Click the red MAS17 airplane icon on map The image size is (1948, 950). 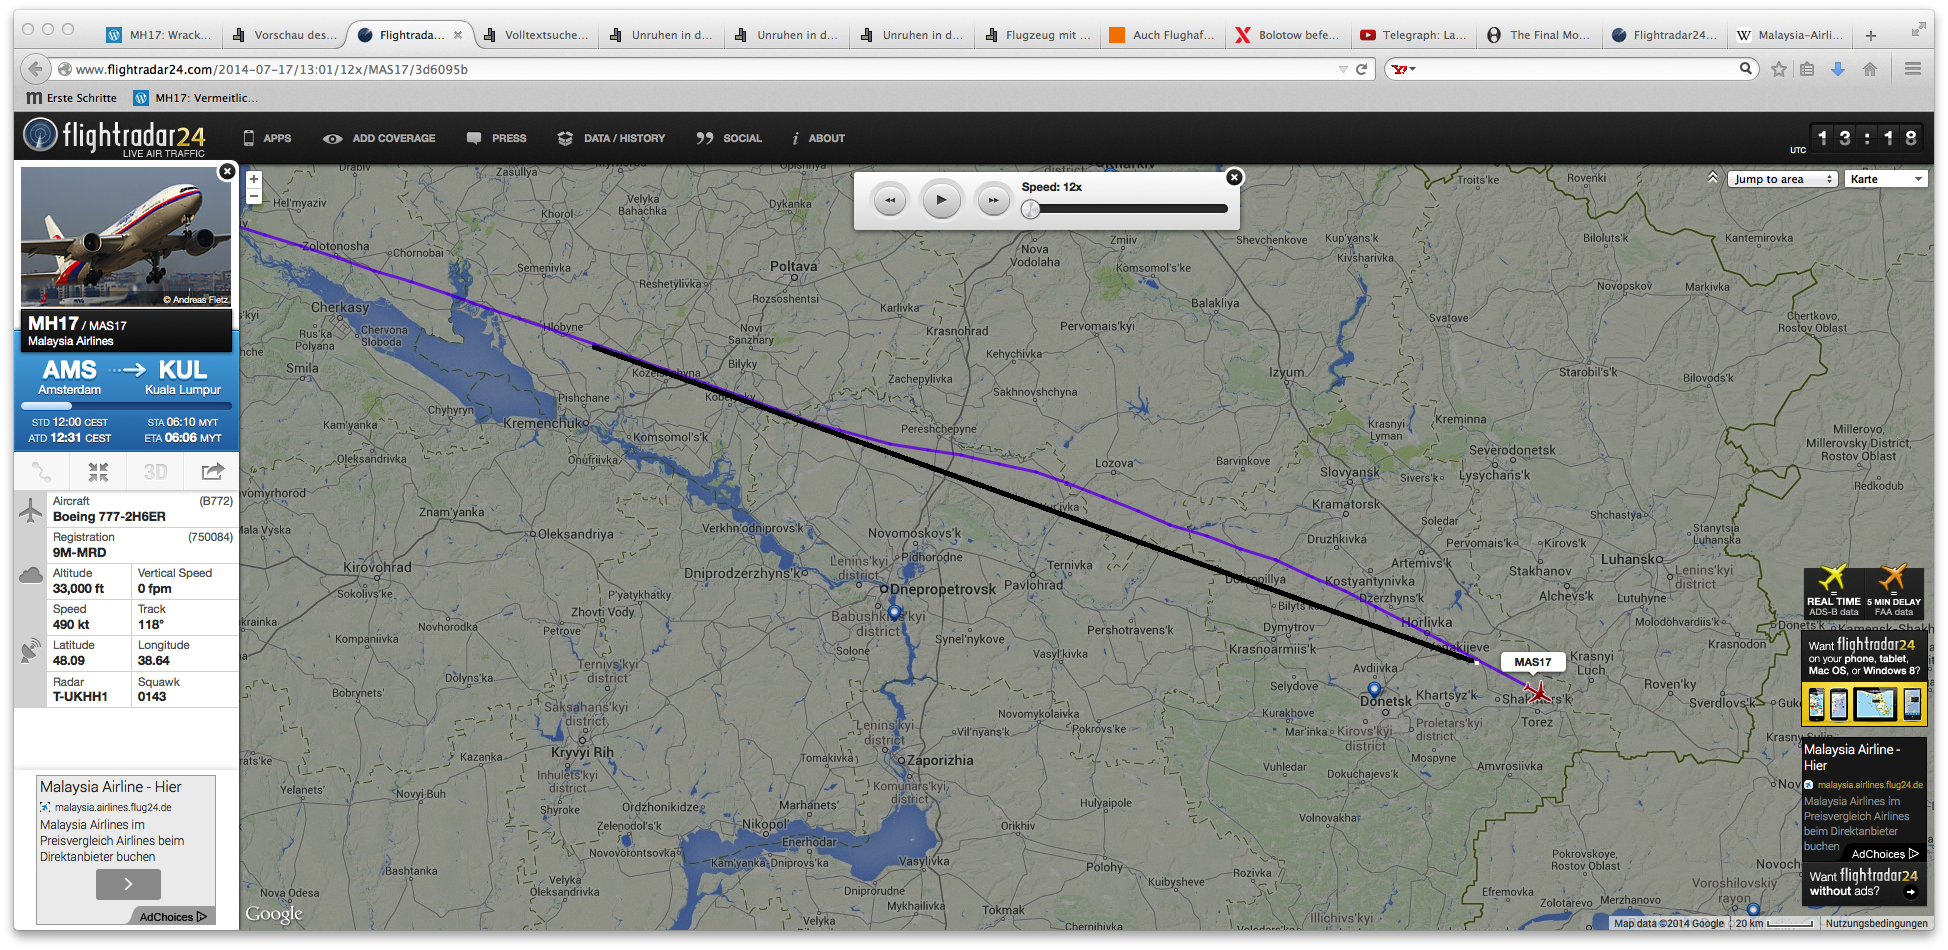(x=1538, y=691)
